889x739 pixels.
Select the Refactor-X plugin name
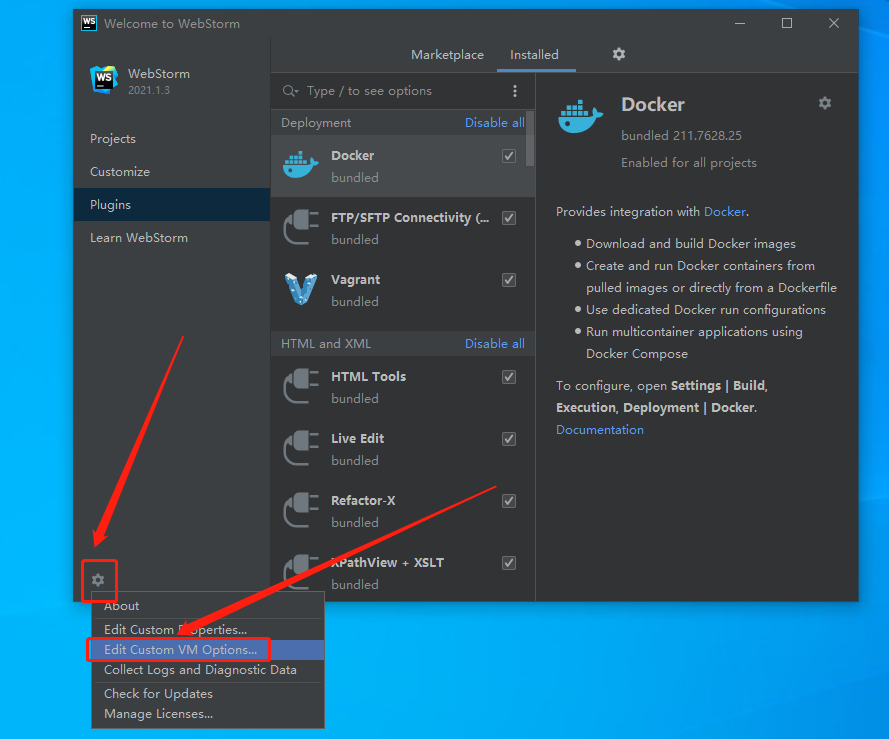tap(363, 501)
